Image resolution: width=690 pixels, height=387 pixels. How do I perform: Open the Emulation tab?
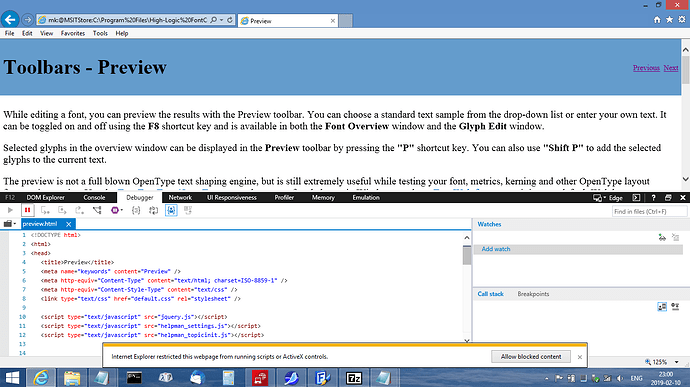point(366,198)
